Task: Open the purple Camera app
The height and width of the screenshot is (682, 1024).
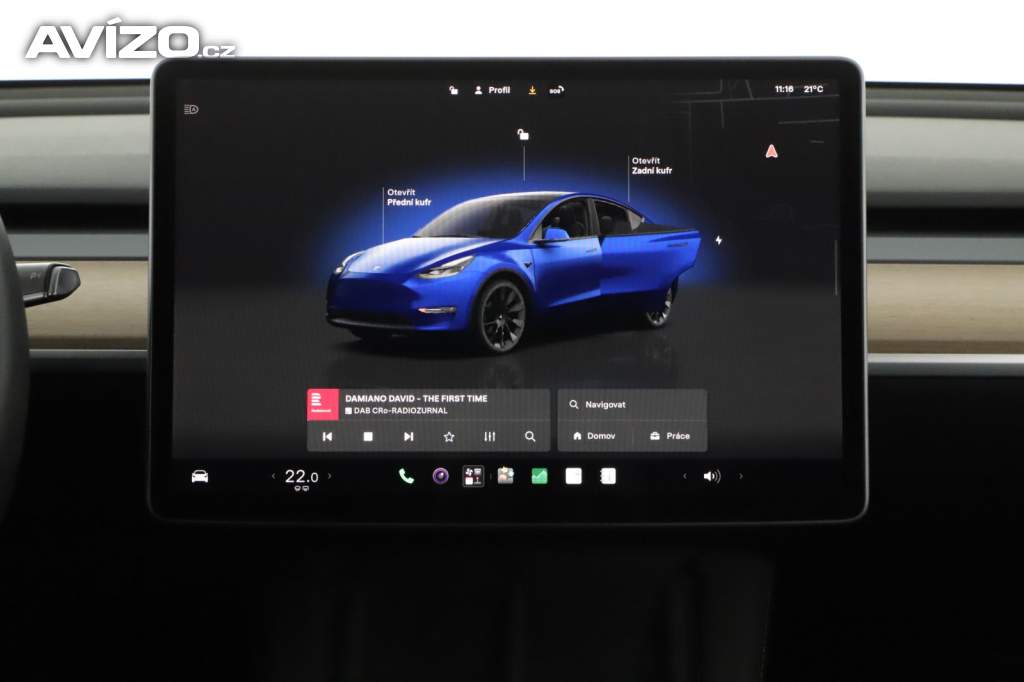Action: 441,476
